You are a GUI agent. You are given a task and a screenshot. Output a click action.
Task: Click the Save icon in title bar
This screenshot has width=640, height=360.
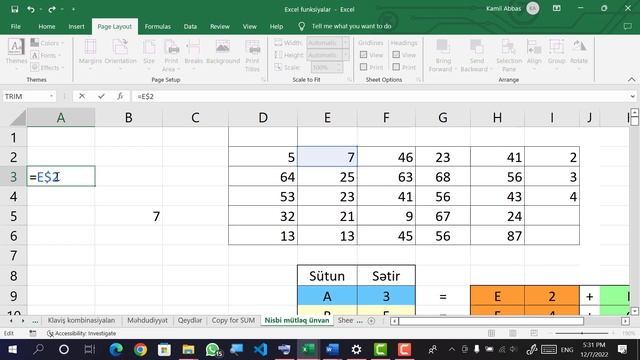tap(15, 9)
